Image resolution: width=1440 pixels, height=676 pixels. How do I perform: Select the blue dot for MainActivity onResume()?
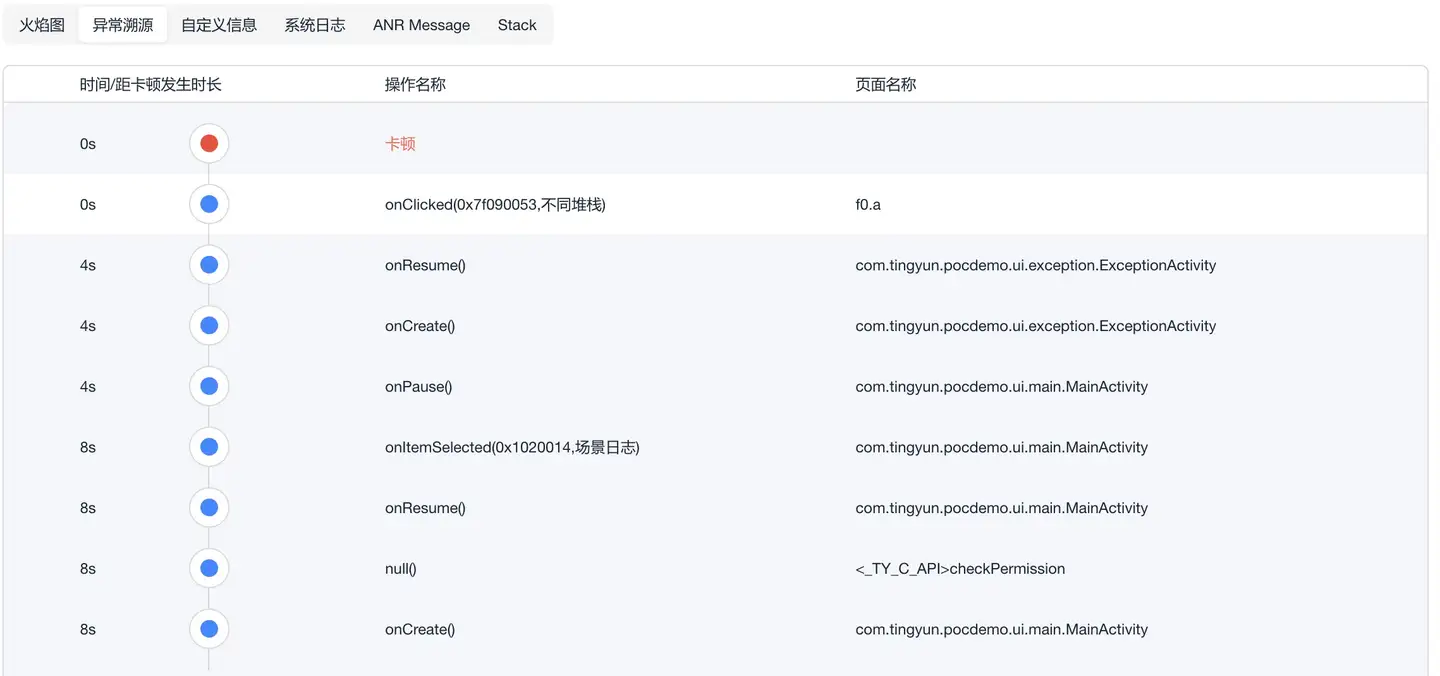pyautogui.click(x=209, y=508)
